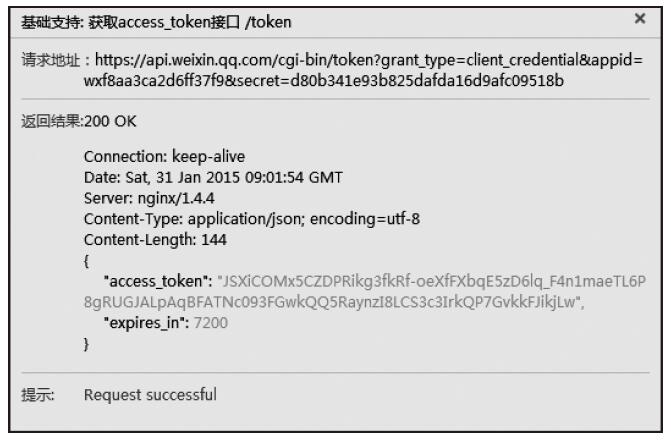Click the Content-Length: 144 line
The image size is (671, 441).
pyautogui.click(x=155, y=240)
